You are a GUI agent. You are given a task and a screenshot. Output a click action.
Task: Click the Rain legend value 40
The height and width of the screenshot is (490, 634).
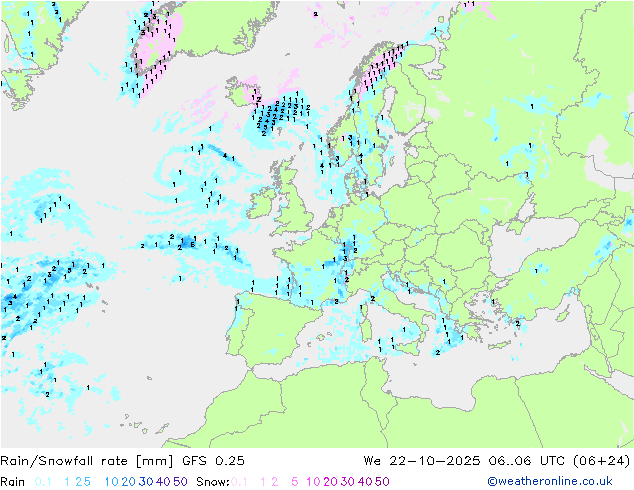pos(163,482)
